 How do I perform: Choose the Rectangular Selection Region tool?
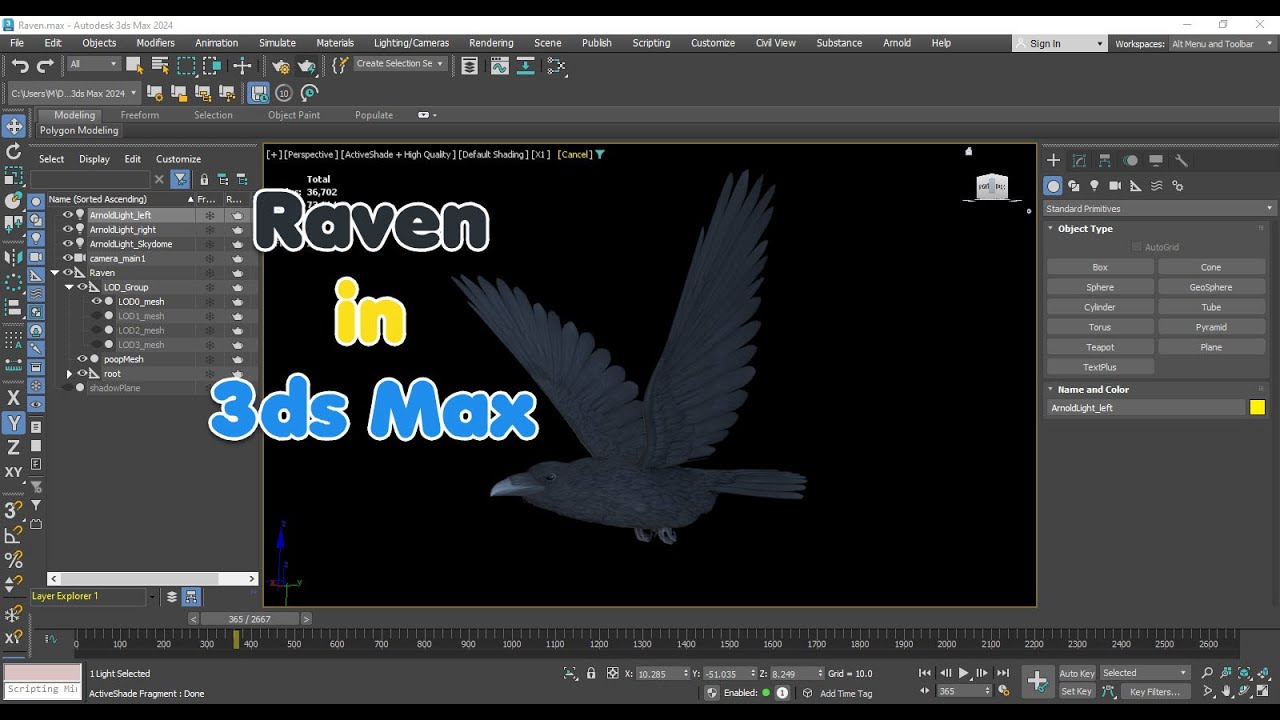pyautogui.click(x=186, y=66)
